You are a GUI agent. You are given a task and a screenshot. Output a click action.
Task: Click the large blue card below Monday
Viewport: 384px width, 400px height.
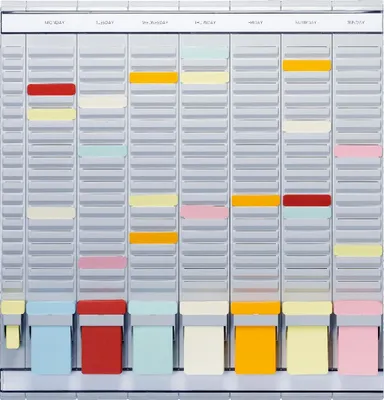tap(51, 349)
